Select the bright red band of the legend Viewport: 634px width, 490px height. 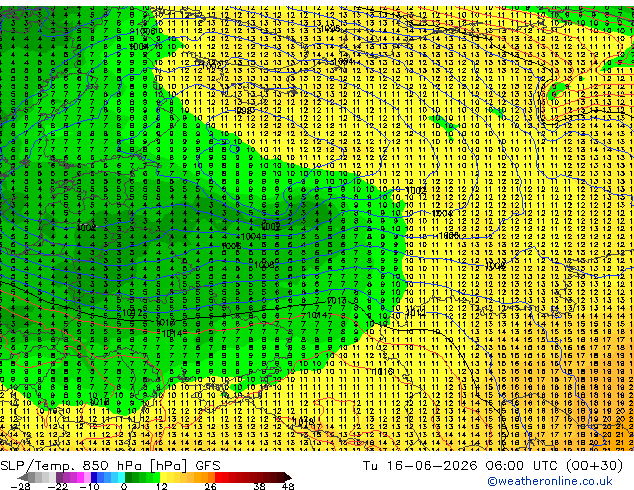pyautogui.click(x=222, y=477)
